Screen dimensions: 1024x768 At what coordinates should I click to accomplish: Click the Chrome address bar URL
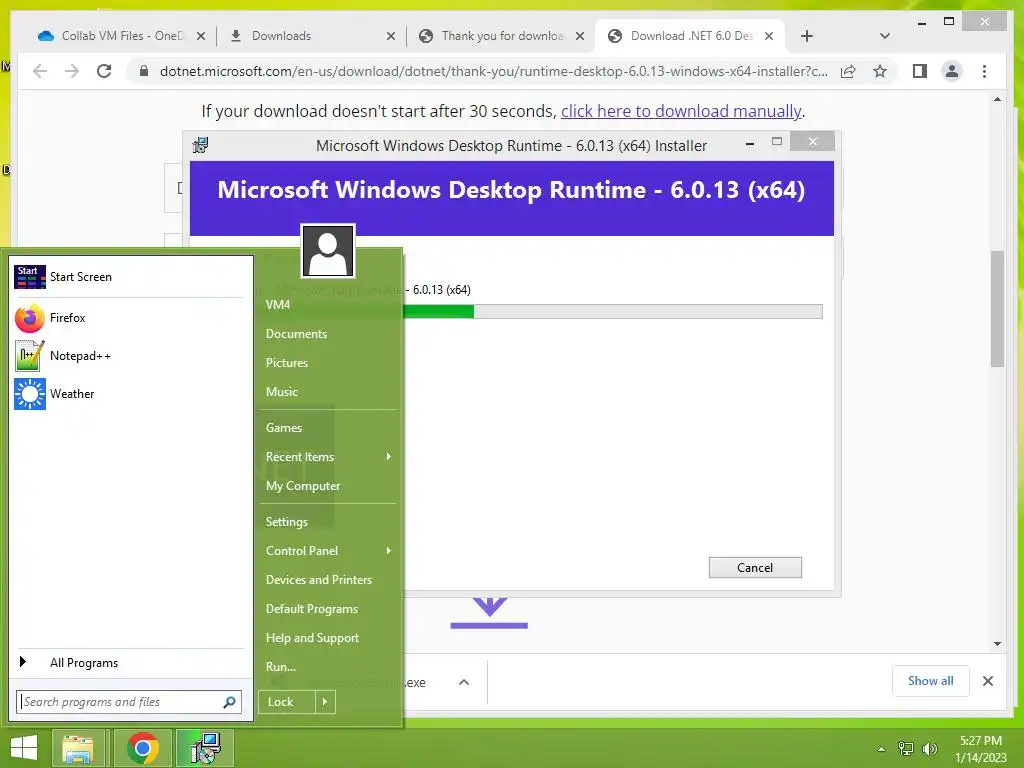(493, 71)
